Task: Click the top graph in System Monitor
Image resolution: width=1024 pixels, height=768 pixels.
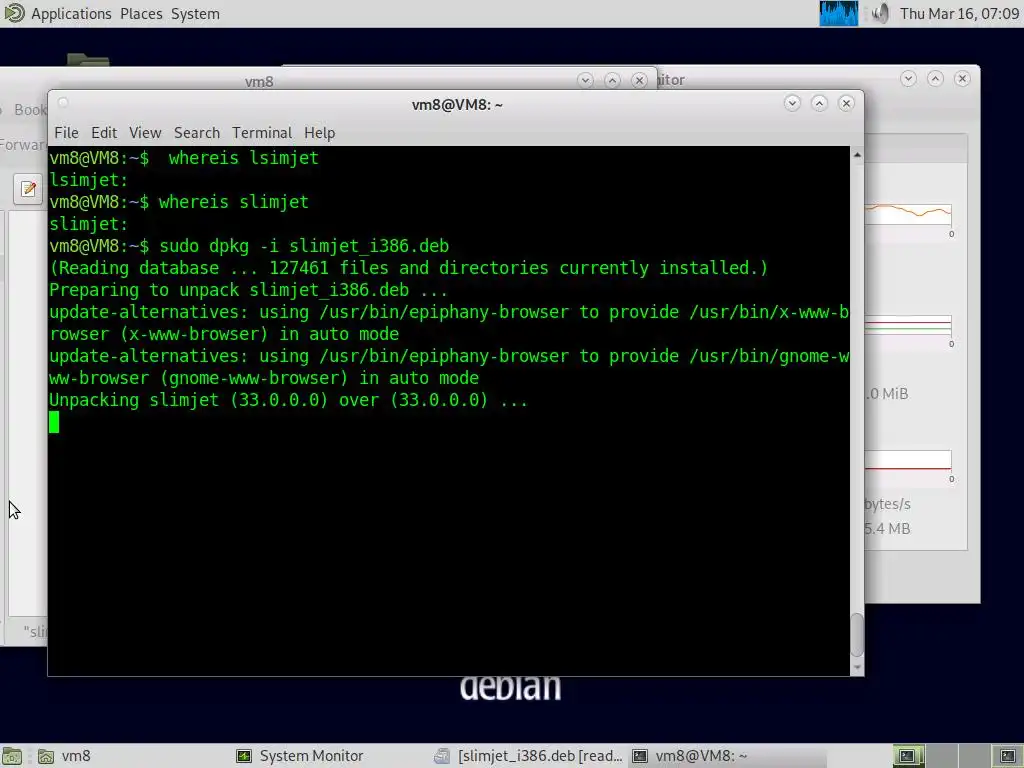Action: coord(908,214)
